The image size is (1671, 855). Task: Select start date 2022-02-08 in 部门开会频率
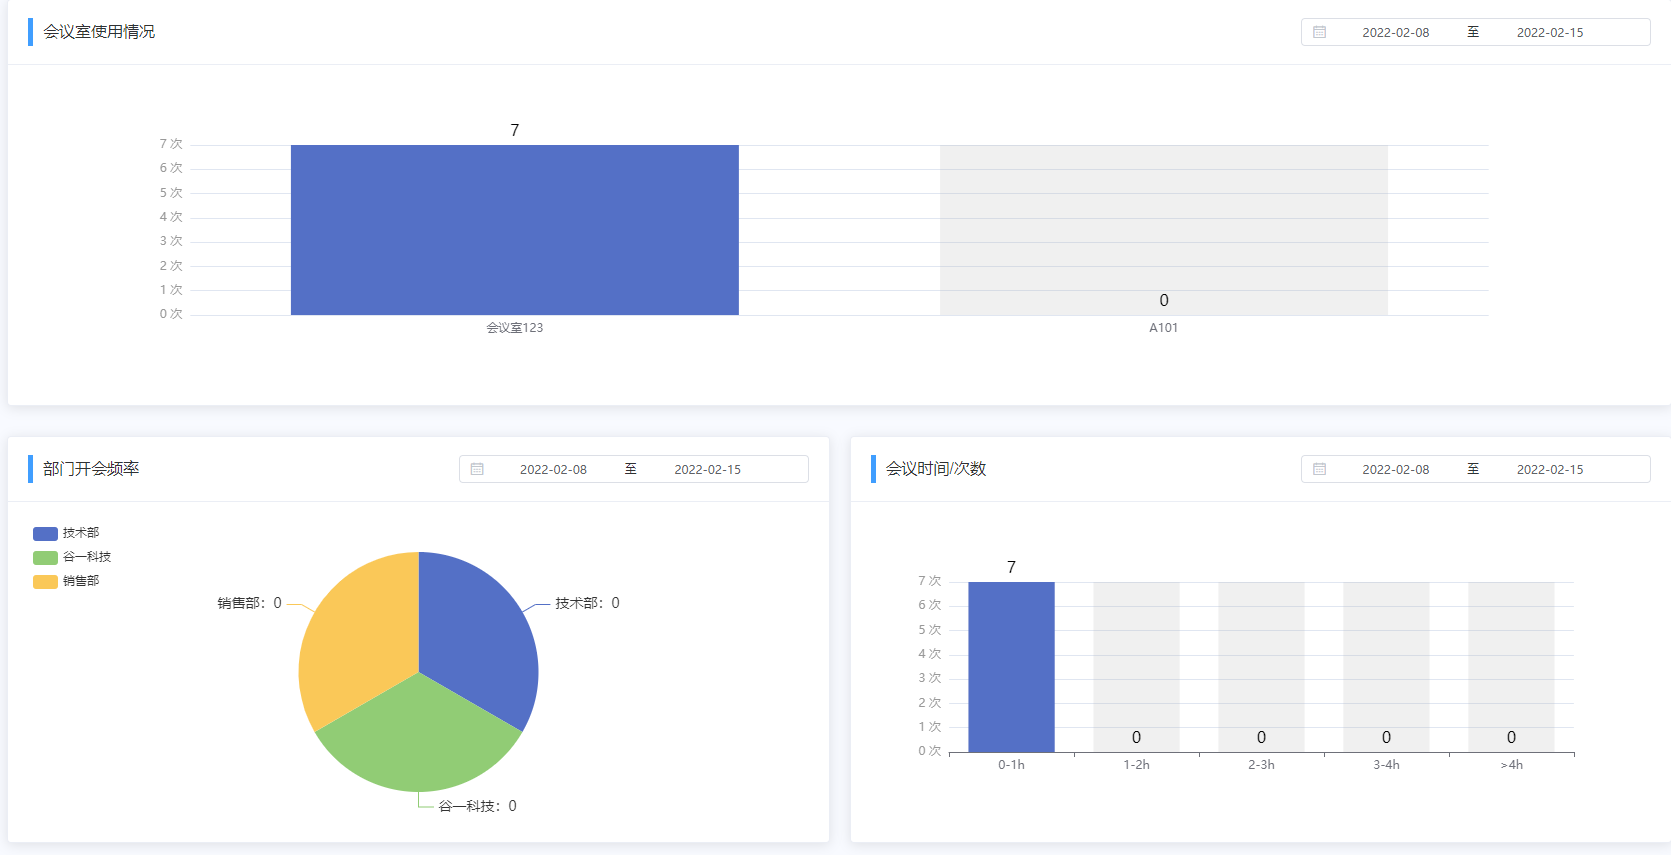point(553,469)
